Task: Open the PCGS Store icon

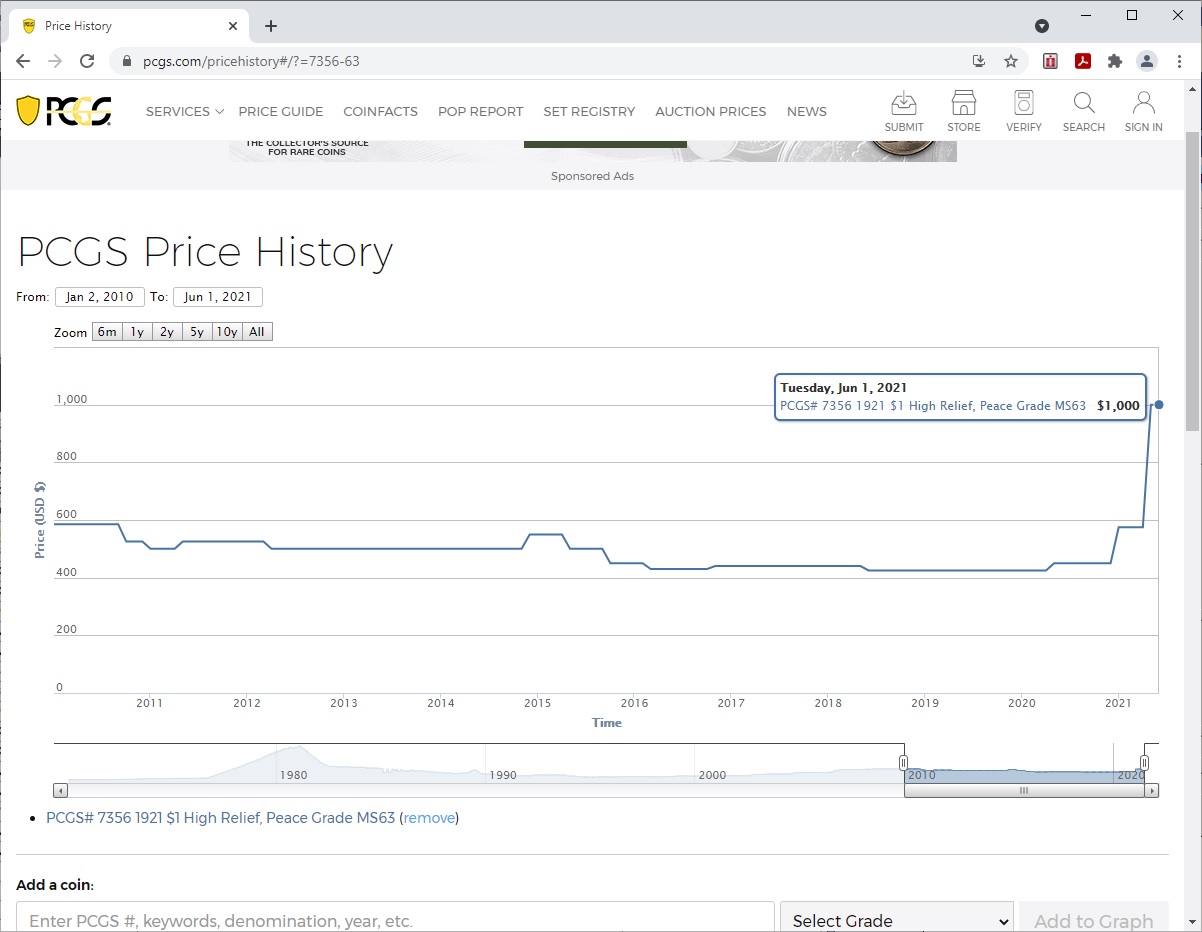Action: click(963, 111)
